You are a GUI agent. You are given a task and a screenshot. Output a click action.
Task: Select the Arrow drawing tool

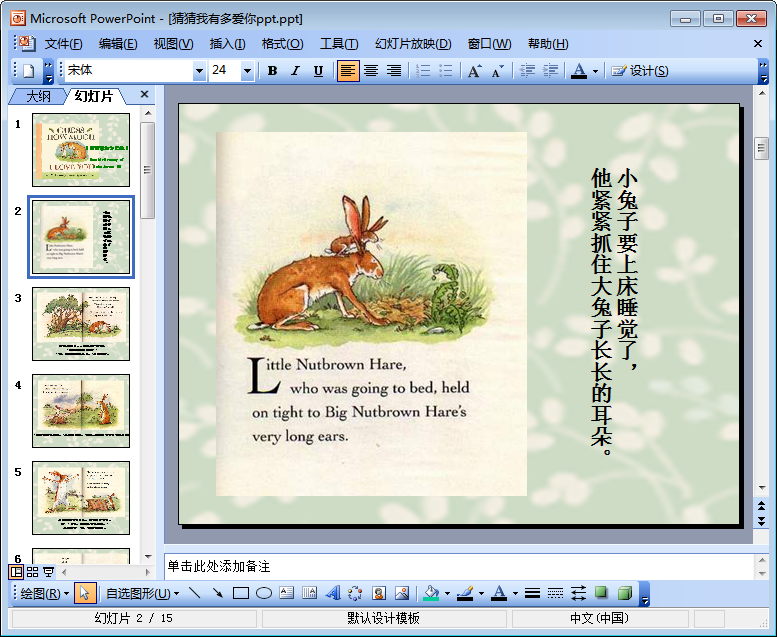218,593
